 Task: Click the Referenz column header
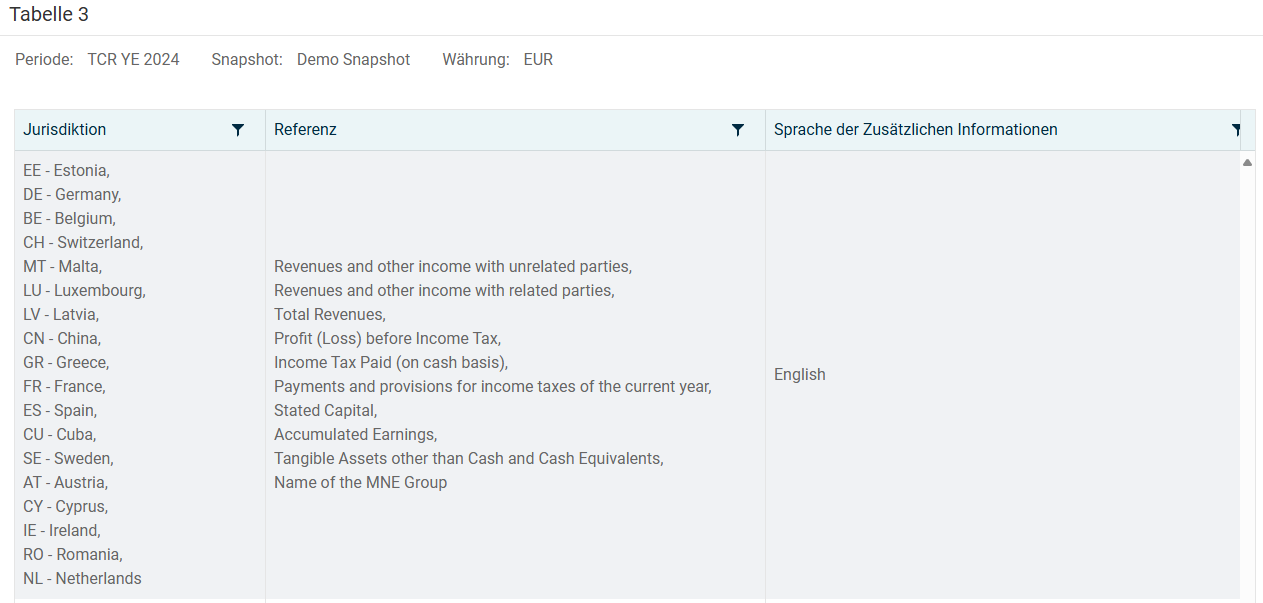click(x=306, y=130)
